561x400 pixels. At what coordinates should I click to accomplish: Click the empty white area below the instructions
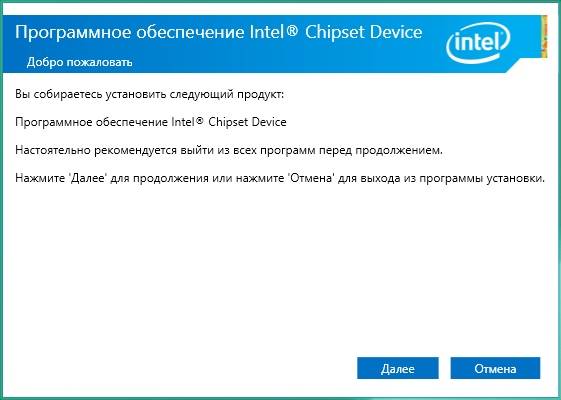279,268
